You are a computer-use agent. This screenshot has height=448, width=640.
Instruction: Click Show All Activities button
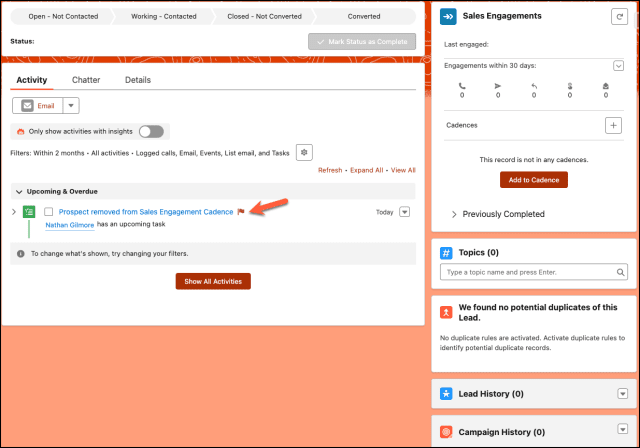213,281
